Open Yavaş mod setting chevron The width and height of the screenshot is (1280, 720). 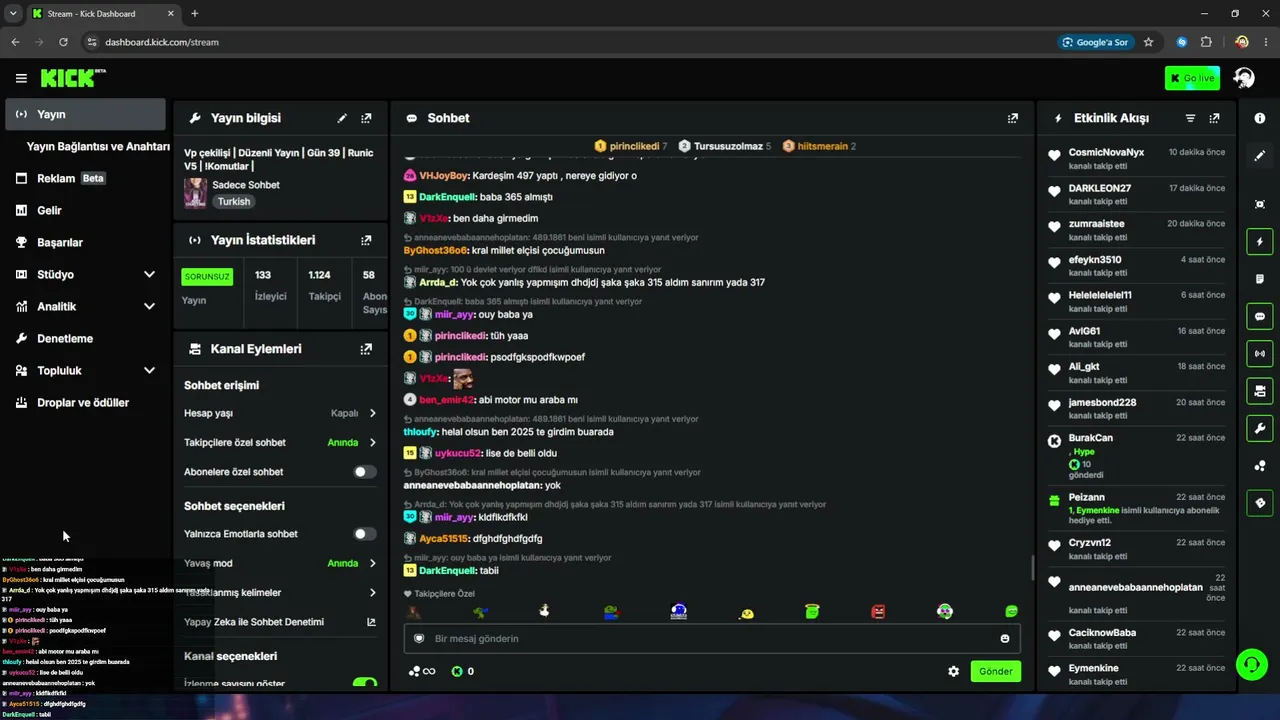click(372, 563)
